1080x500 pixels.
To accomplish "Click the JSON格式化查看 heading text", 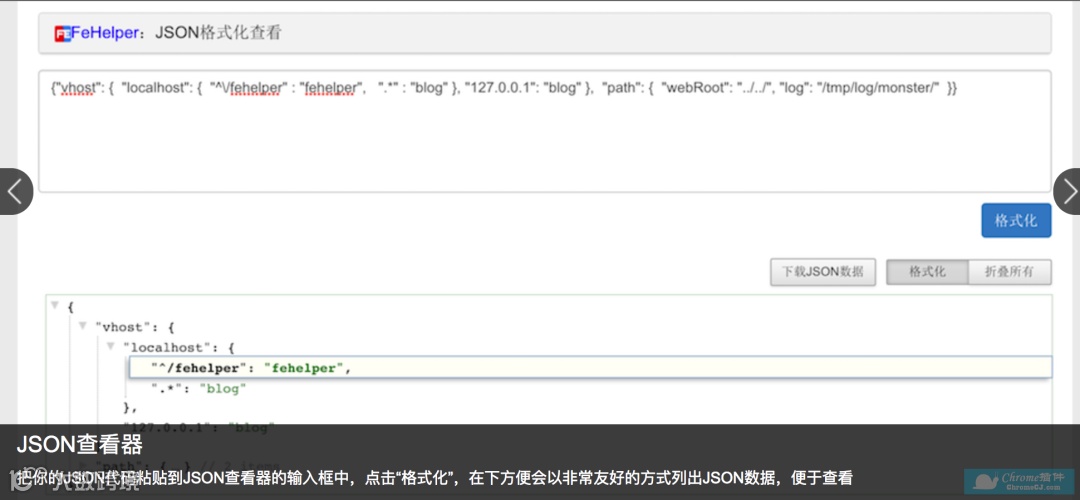I will tap(218, 32).
